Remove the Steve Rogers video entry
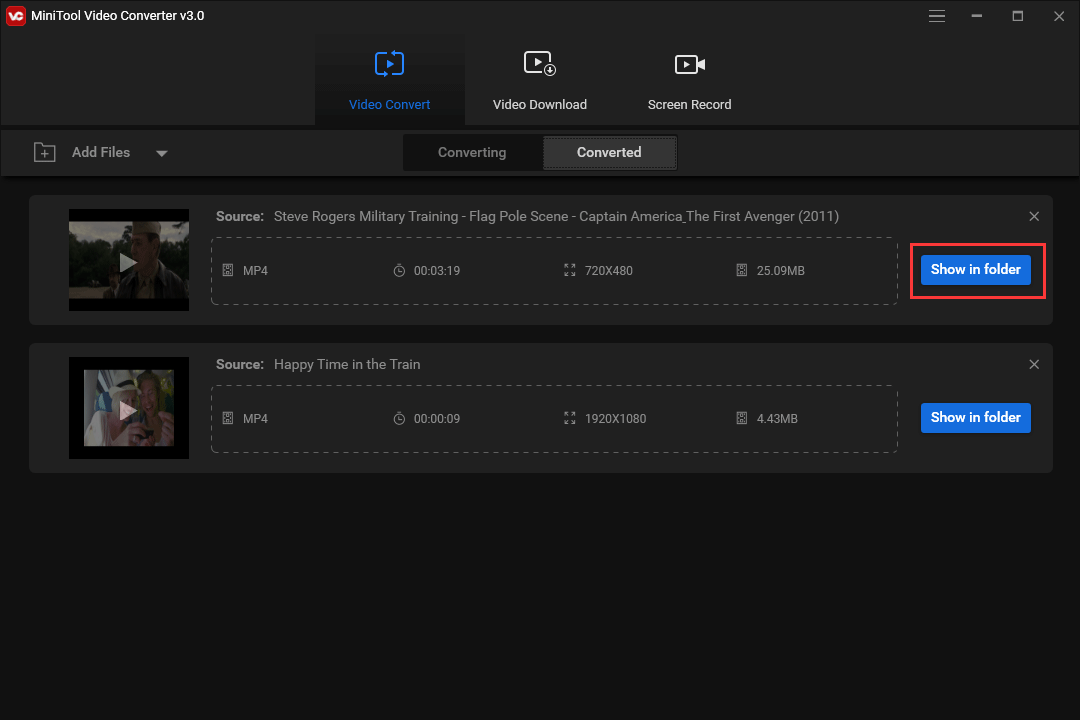This screenshot has height=720, width=1080. tap(1034, 216)
